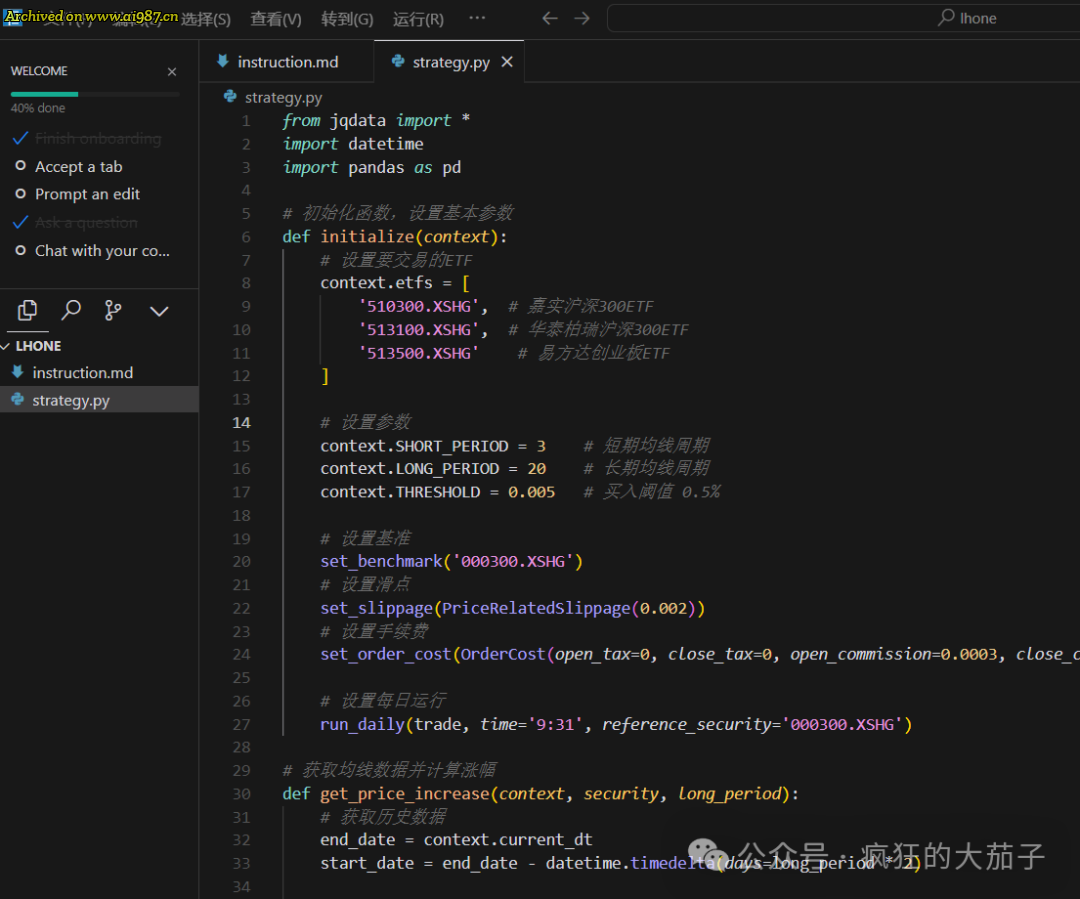
Task: Toggle the Accept a tab onboarding step
Action: coord(78,167)
